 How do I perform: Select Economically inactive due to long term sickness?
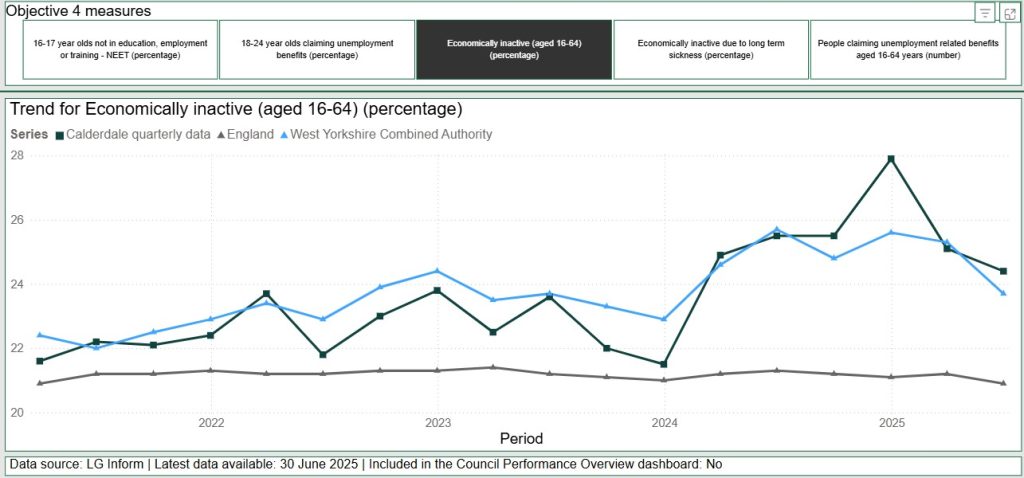click(711, 50)
